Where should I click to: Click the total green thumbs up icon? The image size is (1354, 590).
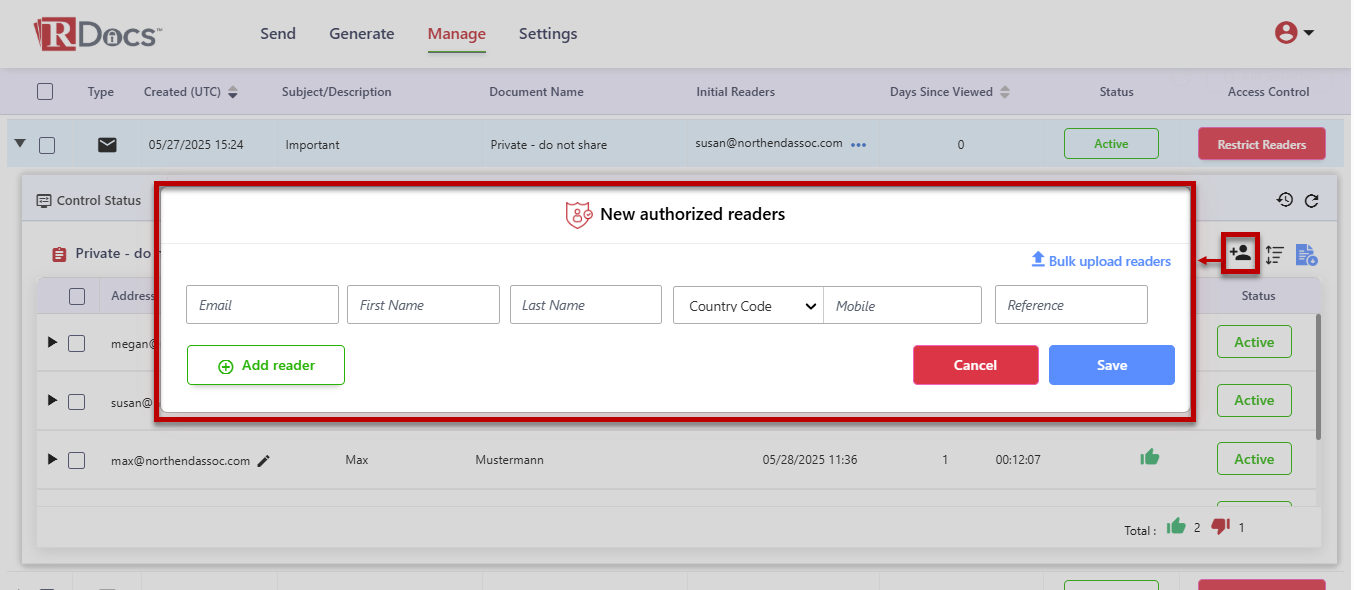click(1176, 526)
